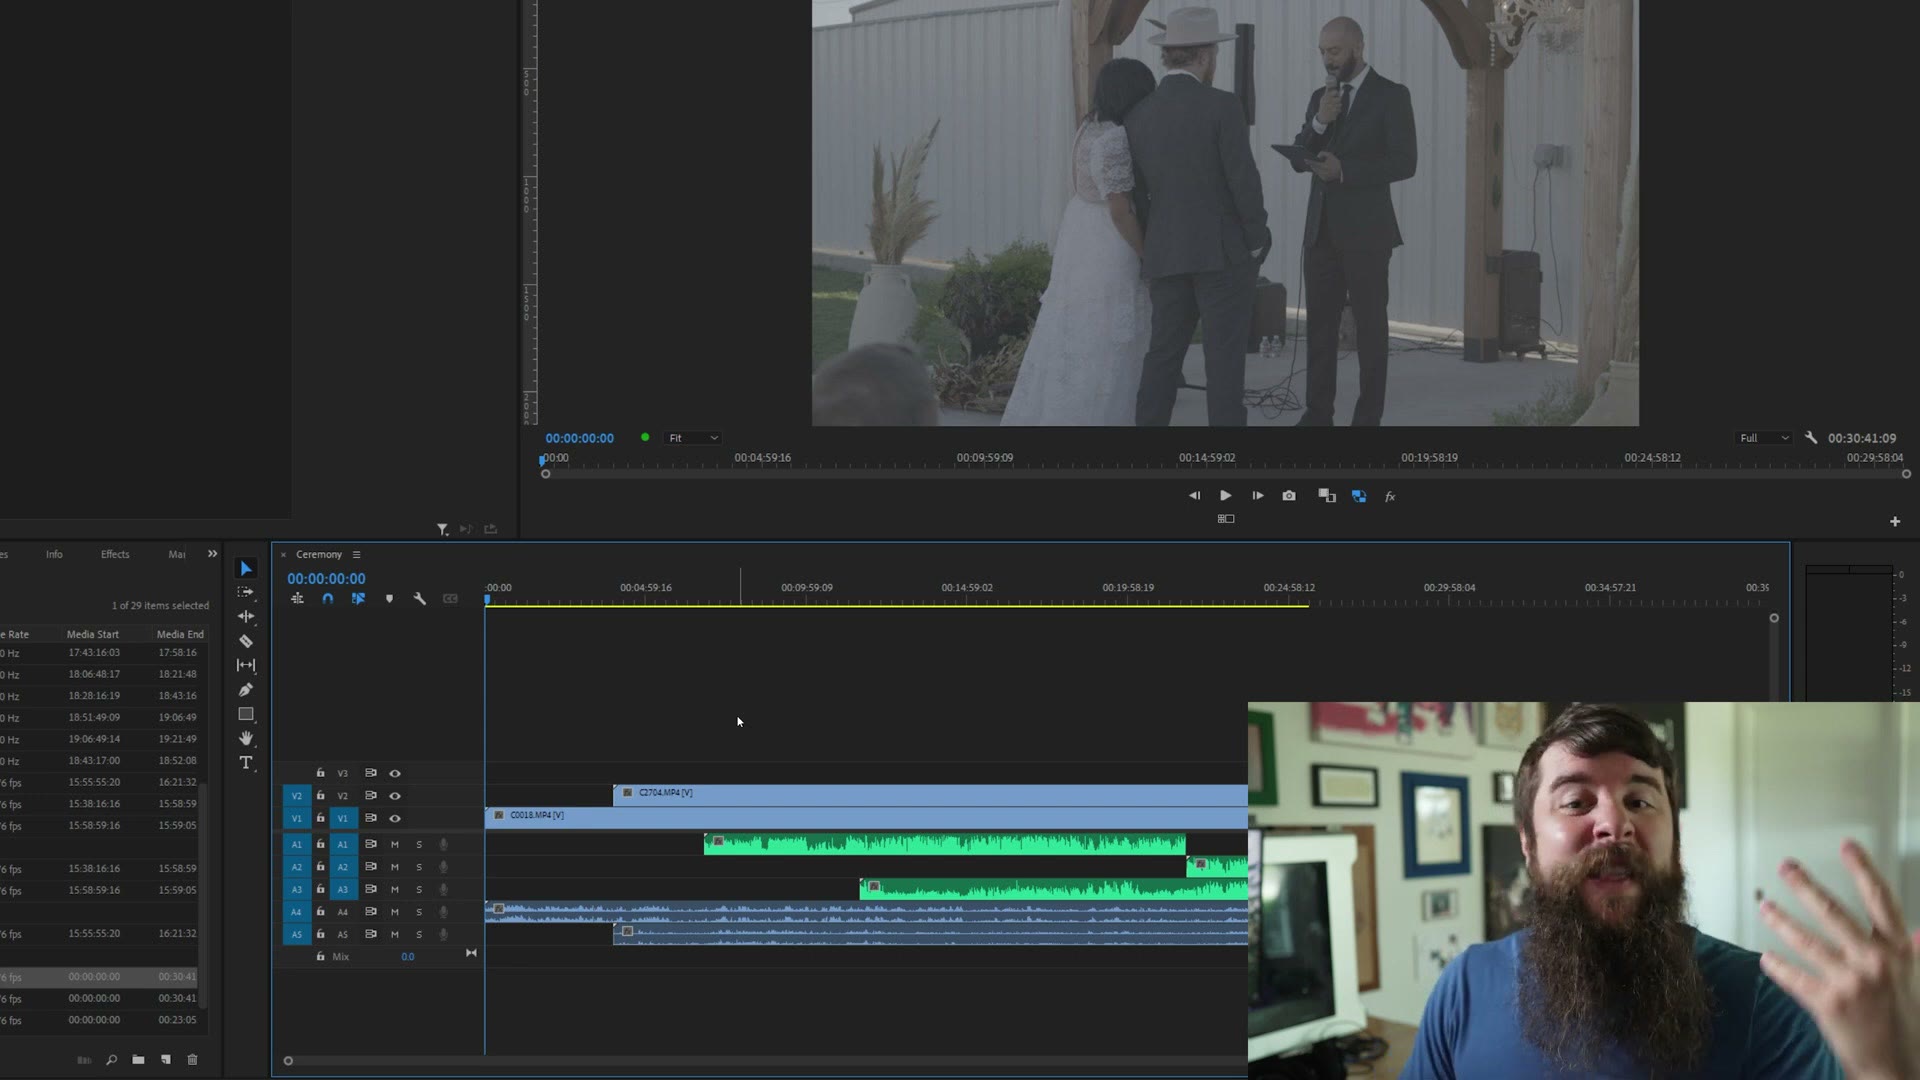Select the Pen tool
1920x1080 pixels.
tap(246, 689)
